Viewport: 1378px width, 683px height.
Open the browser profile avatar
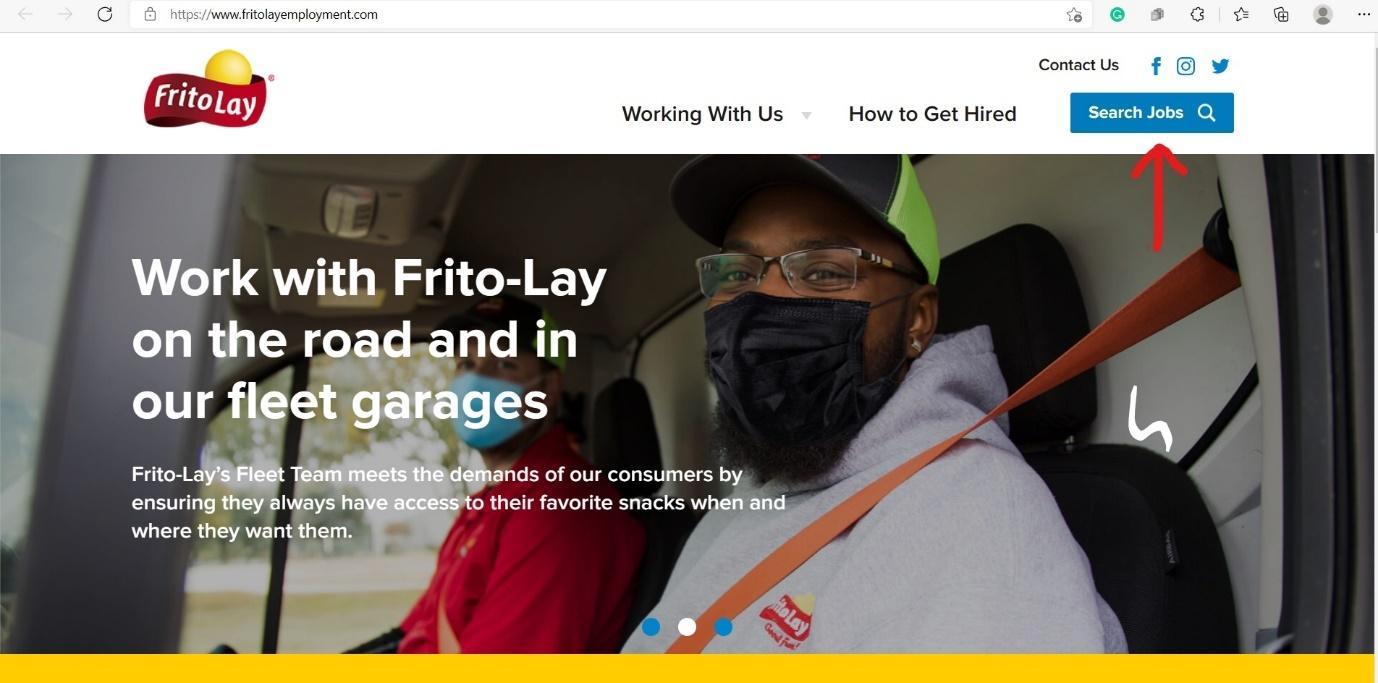pyautogui.click(x=1323, y=14)
